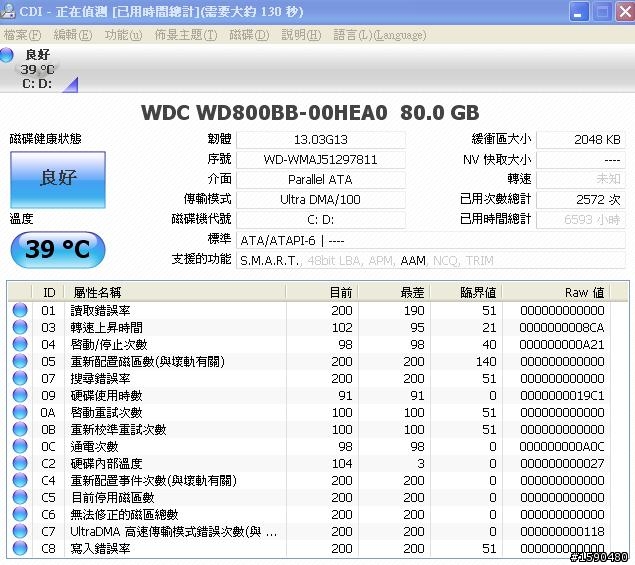Open the 佈景主題(T) menu
Image resolution: width=635 pixels, height=565 pixels.
click(186, 35)
